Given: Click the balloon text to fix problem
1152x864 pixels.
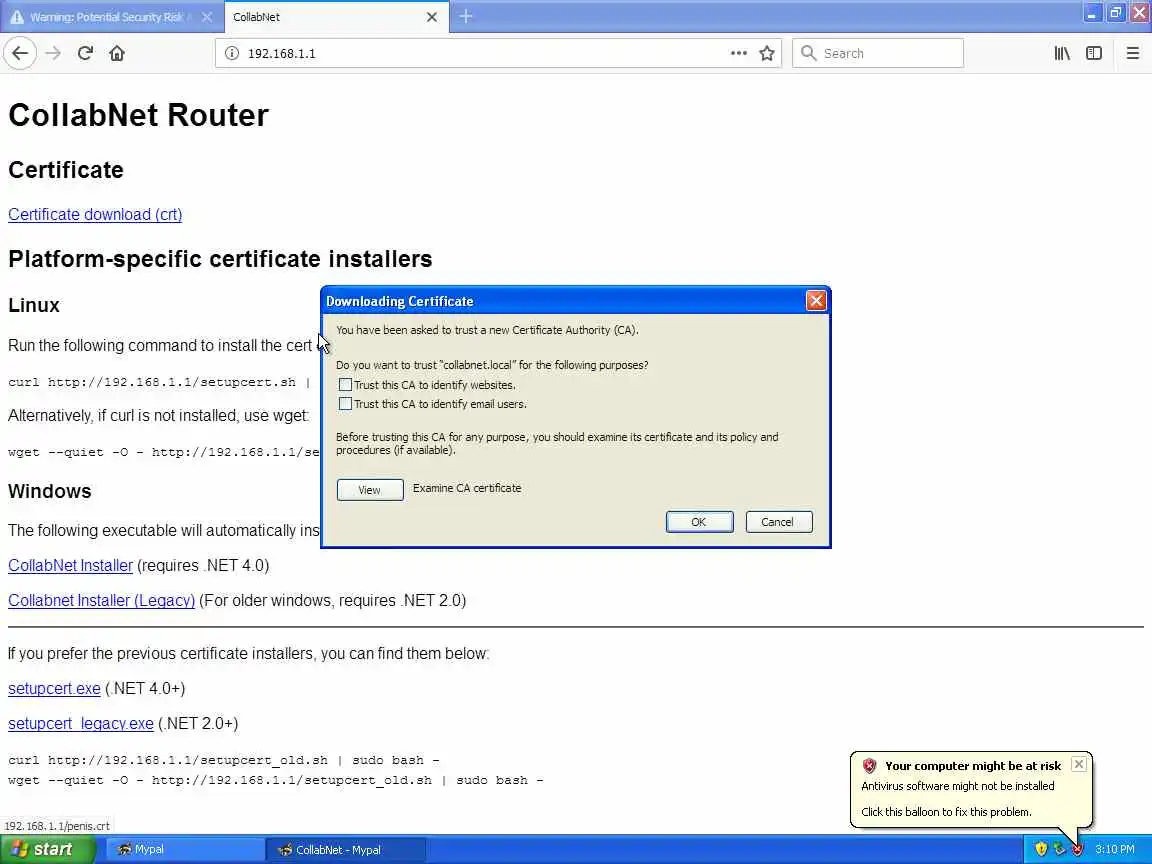Looking at the screenshot, I should [x=946, y=812].
